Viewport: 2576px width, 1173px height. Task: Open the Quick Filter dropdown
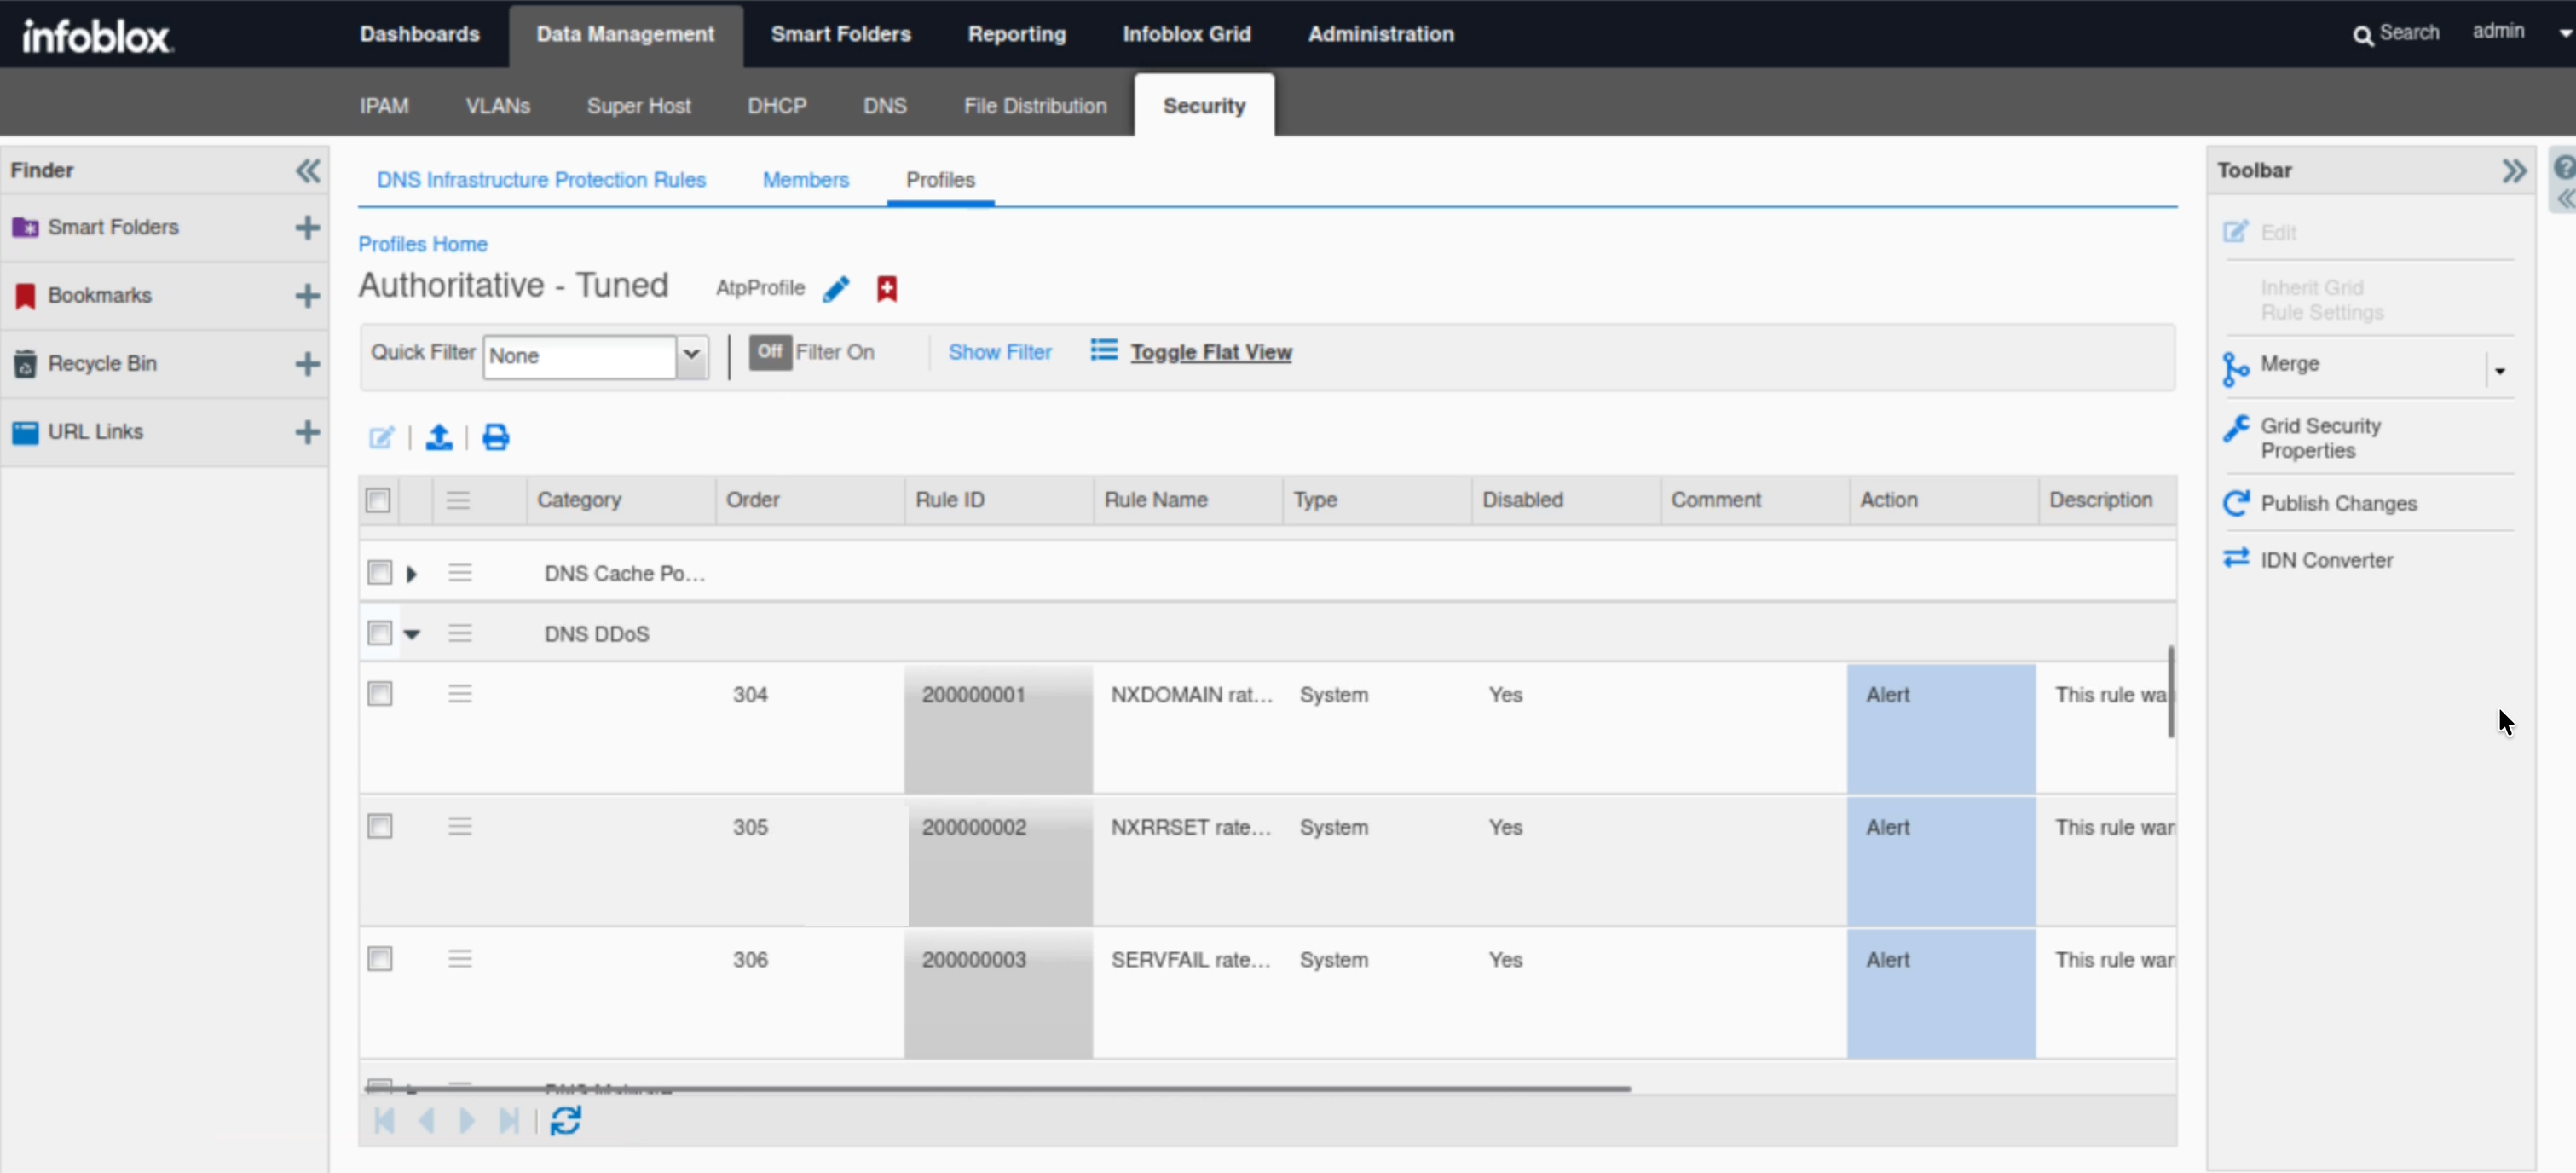[691, 356]
